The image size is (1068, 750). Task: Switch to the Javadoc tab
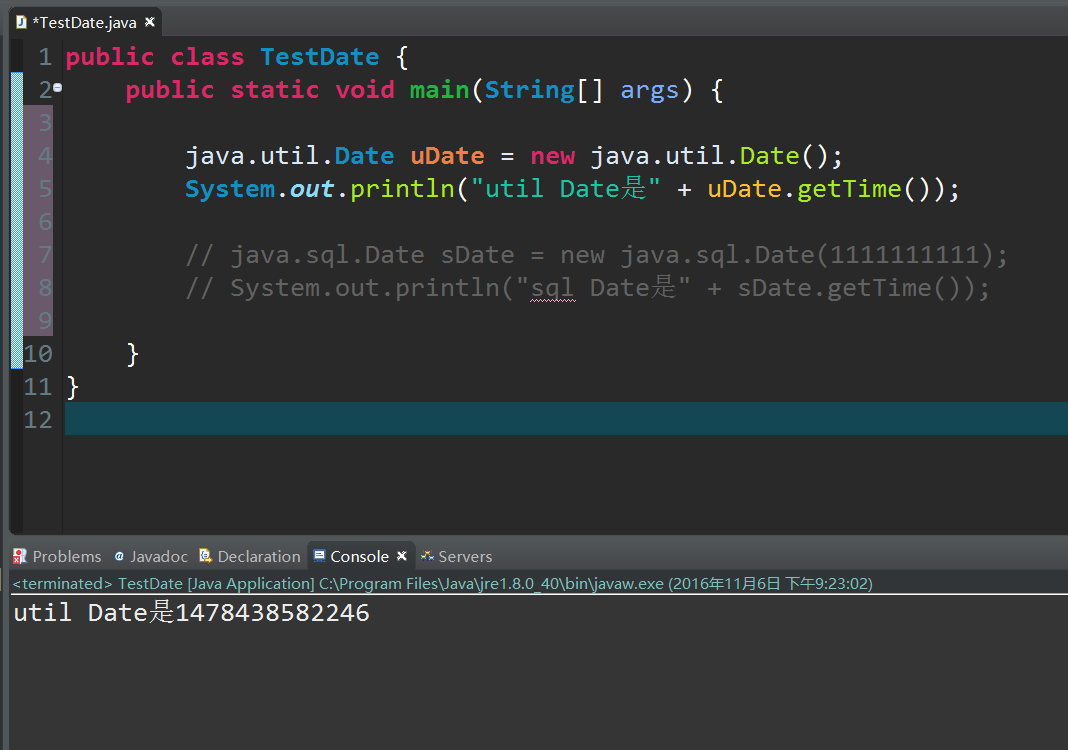[x=151, y=557]
